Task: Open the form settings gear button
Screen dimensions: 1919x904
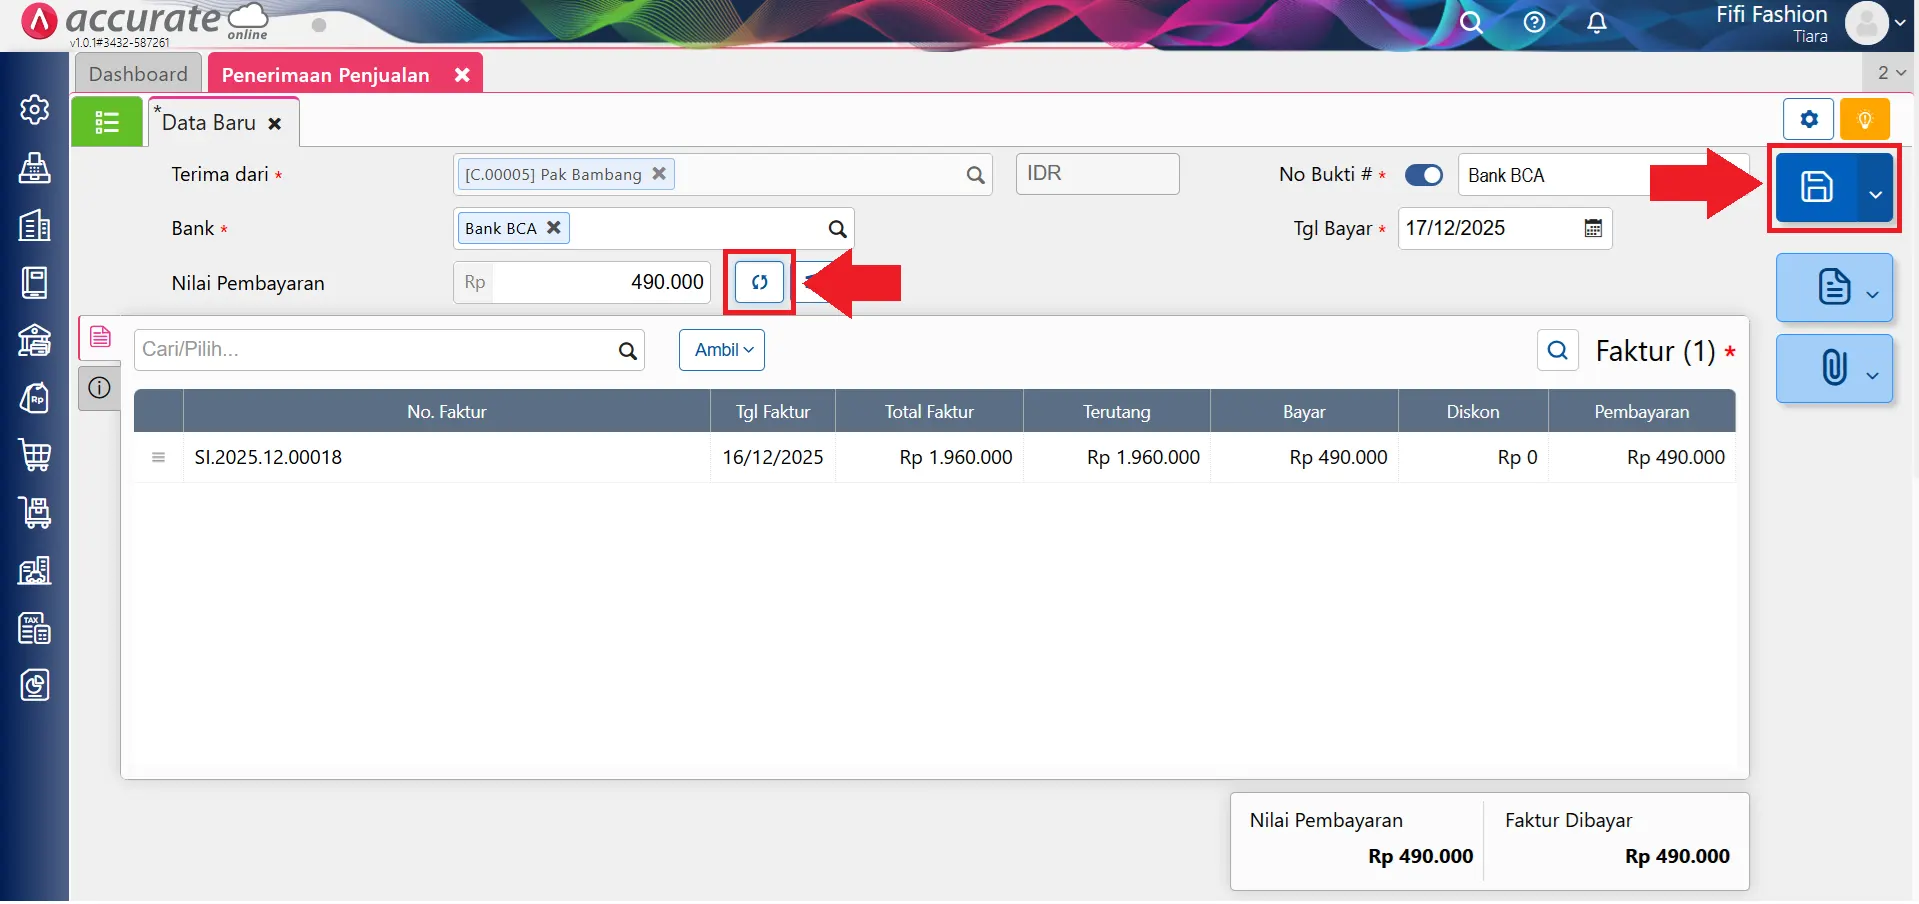Action: pos(1808,120)
